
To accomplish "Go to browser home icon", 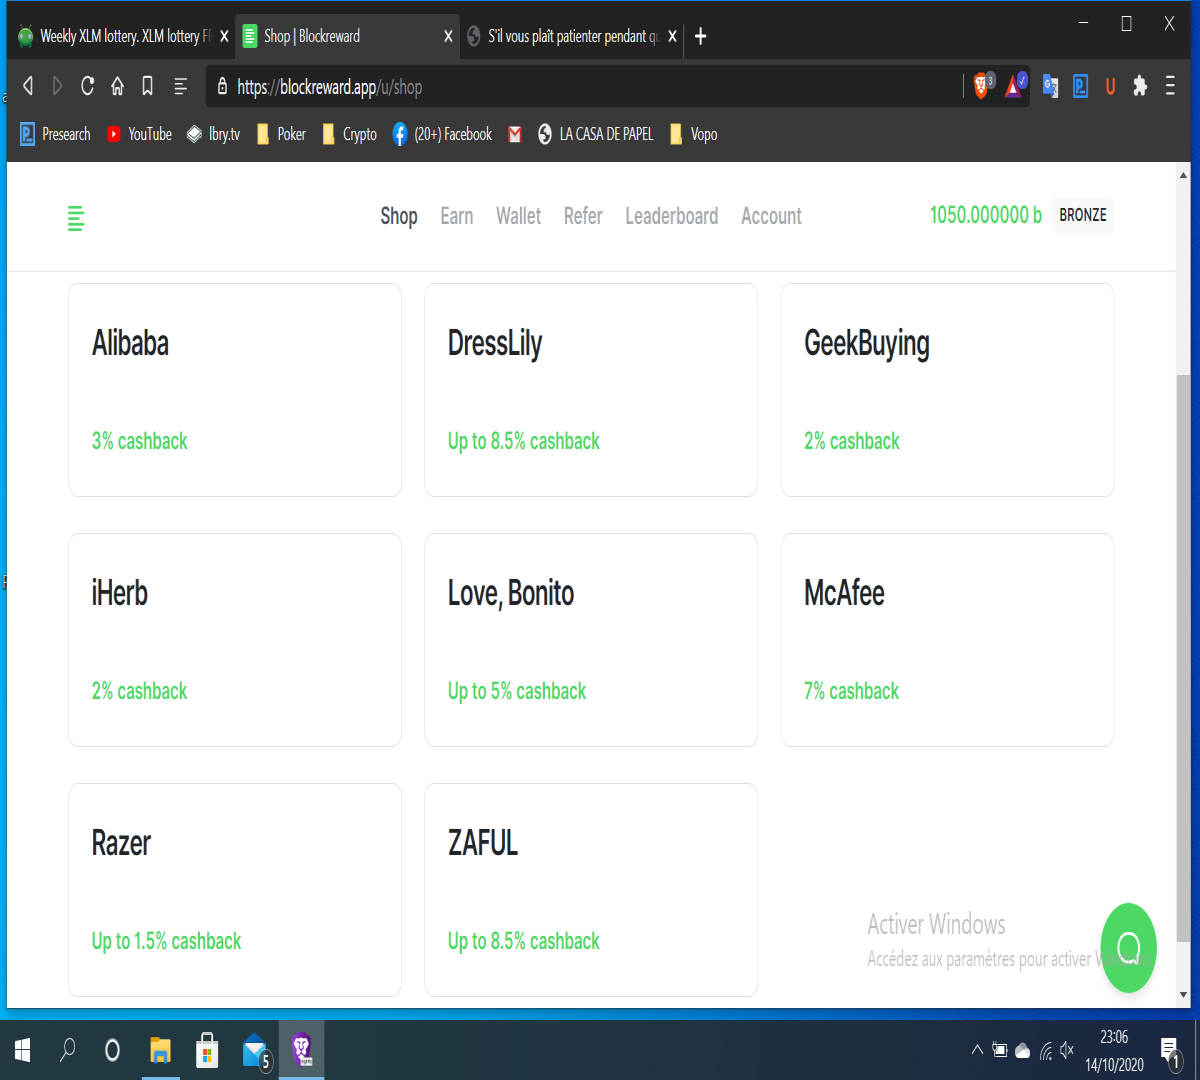I will point(117,86).
